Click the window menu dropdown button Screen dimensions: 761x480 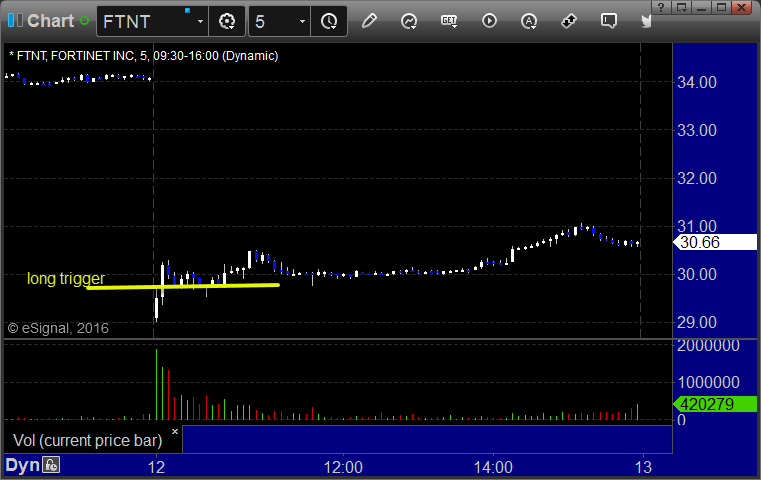[681, 7]
